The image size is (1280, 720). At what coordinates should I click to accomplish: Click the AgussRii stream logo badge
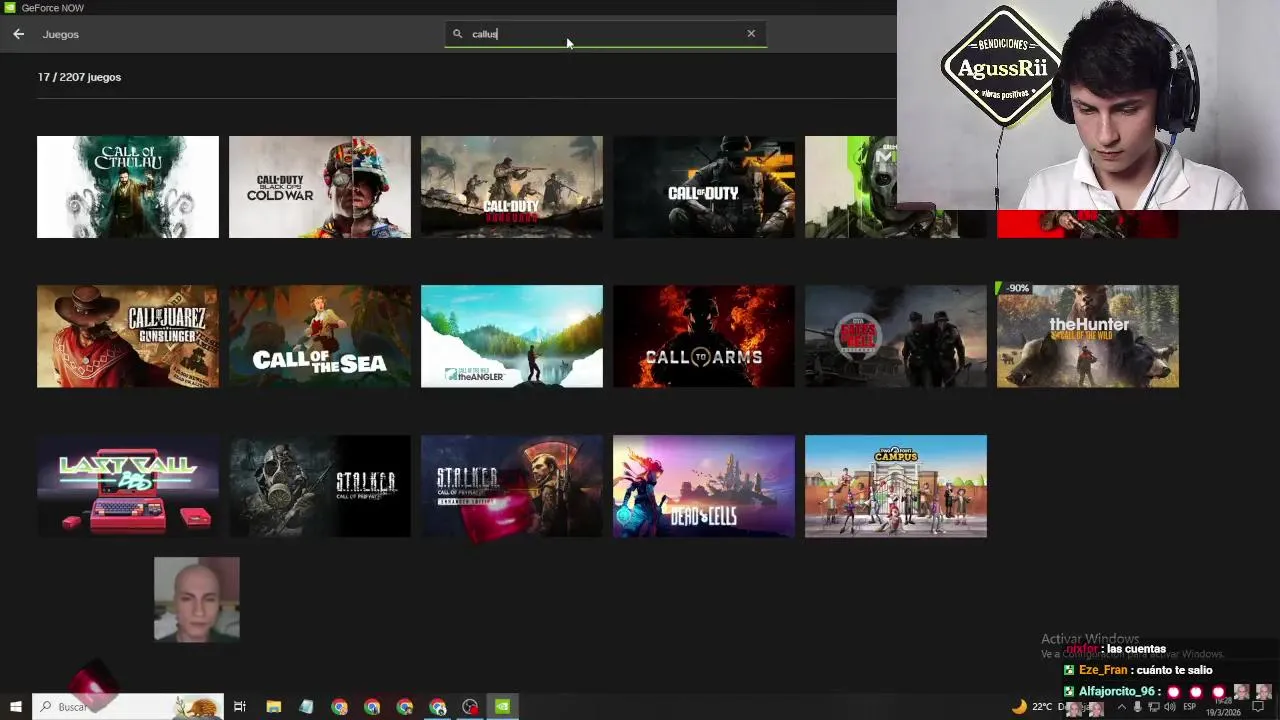pos(1002,68)
